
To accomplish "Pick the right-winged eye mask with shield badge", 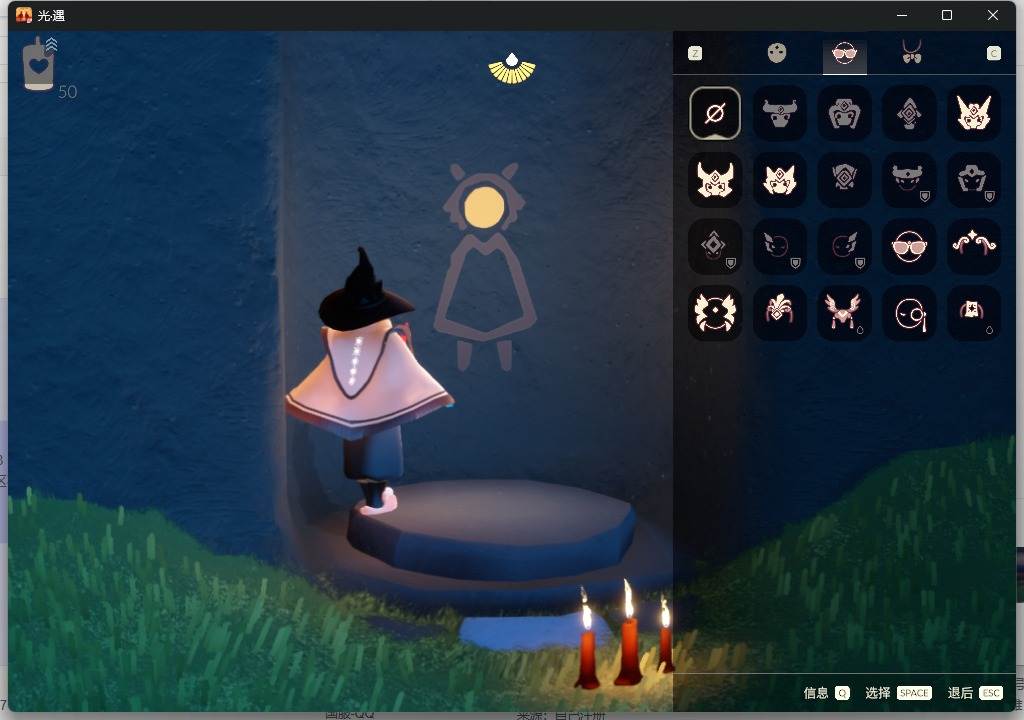I will [844, 246].
